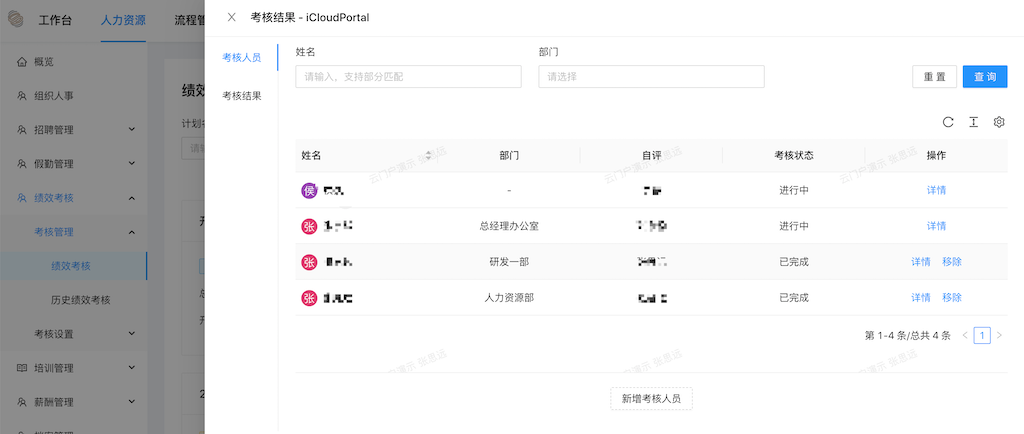
Task: Expand the 招聘管理 sidebar menu
Action: tap(132, 130)
